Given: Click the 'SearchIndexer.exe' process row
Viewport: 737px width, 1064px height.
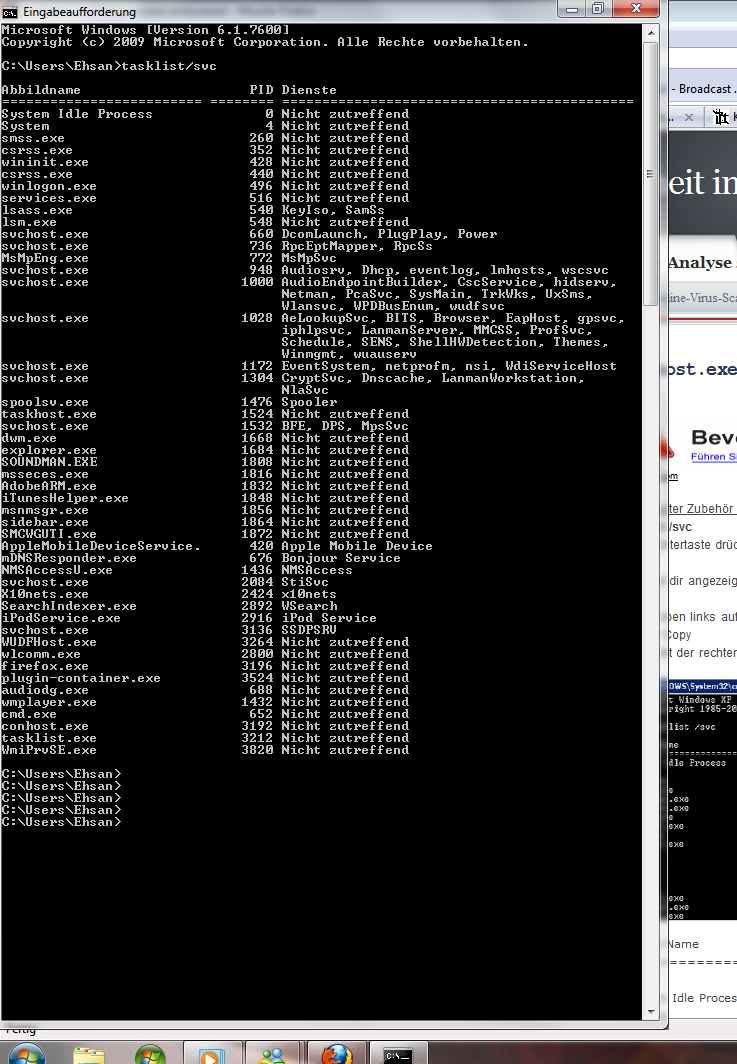Looking at the screenshot, I should [169, 606].
